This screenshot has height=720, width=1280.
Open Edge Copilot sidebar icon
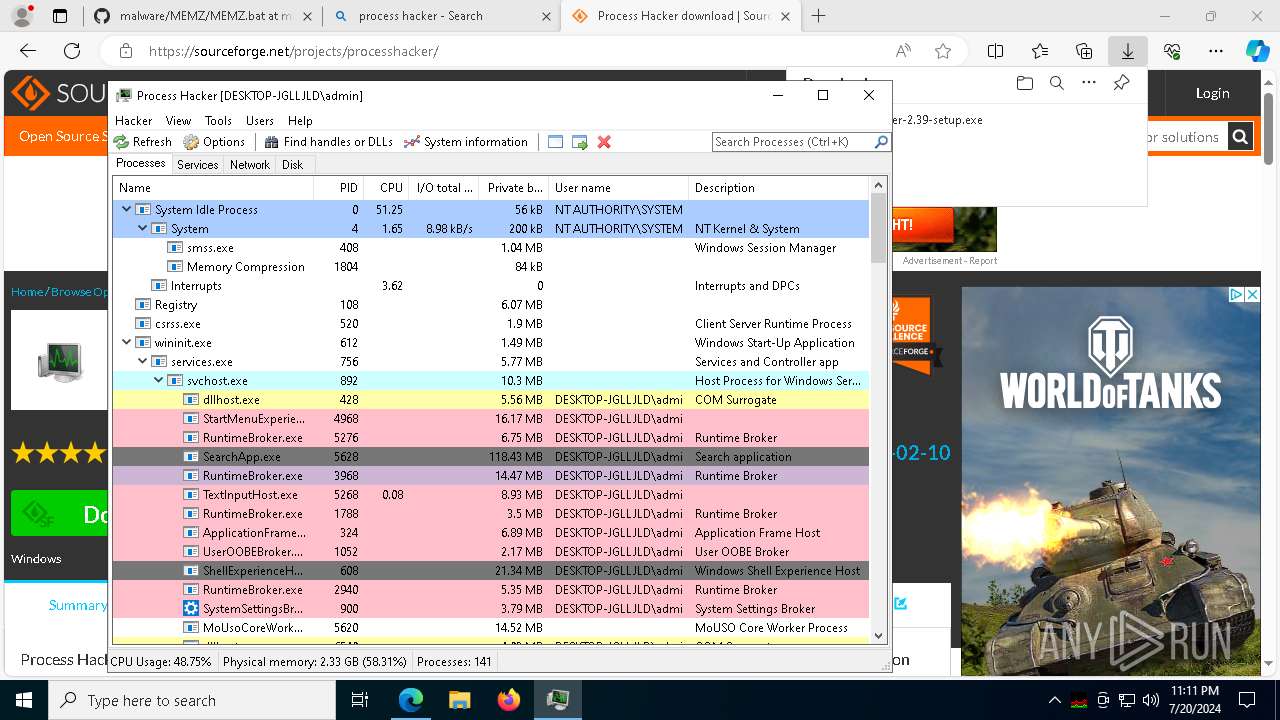click(x=1257, y=51)
